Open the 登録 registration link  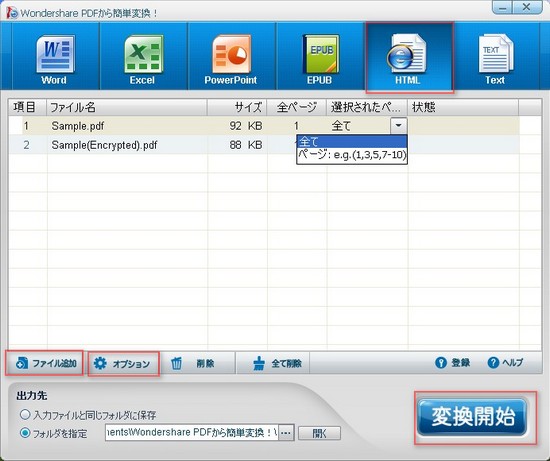[452, 362]
